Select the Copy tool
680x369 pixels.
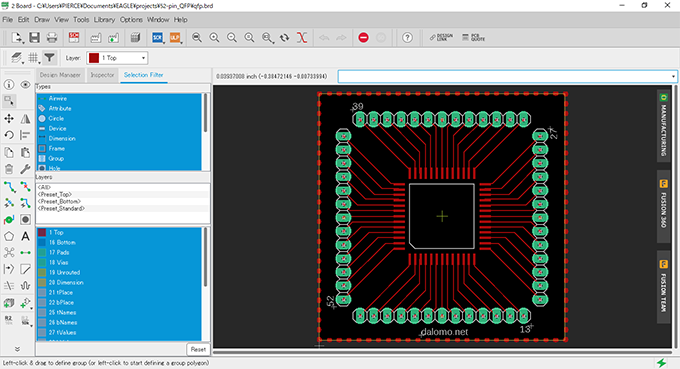click(9, 152)
